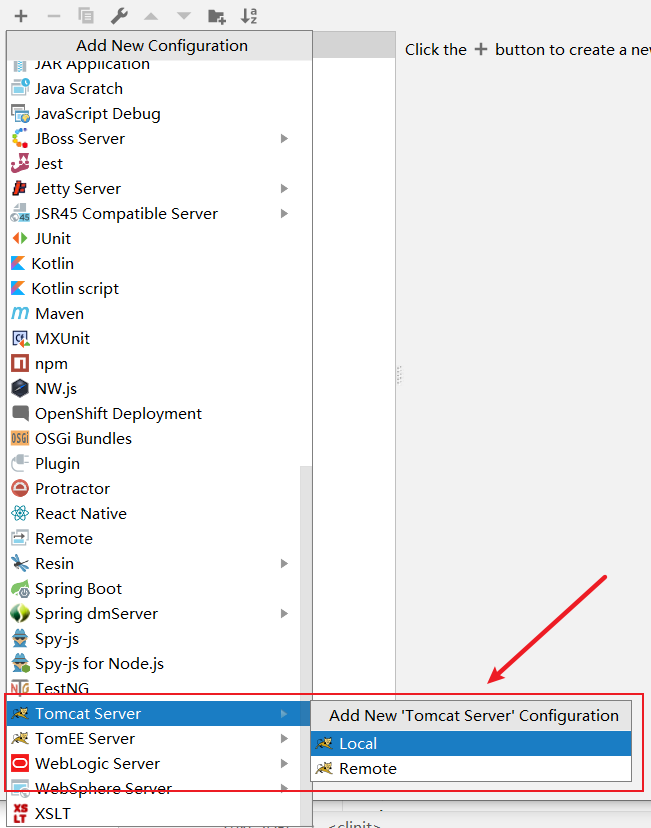This screenshot has width=651, height=828.
Task: Click the Move Down arrow icon
Action: pyautogui.click(x=184, y=16)
